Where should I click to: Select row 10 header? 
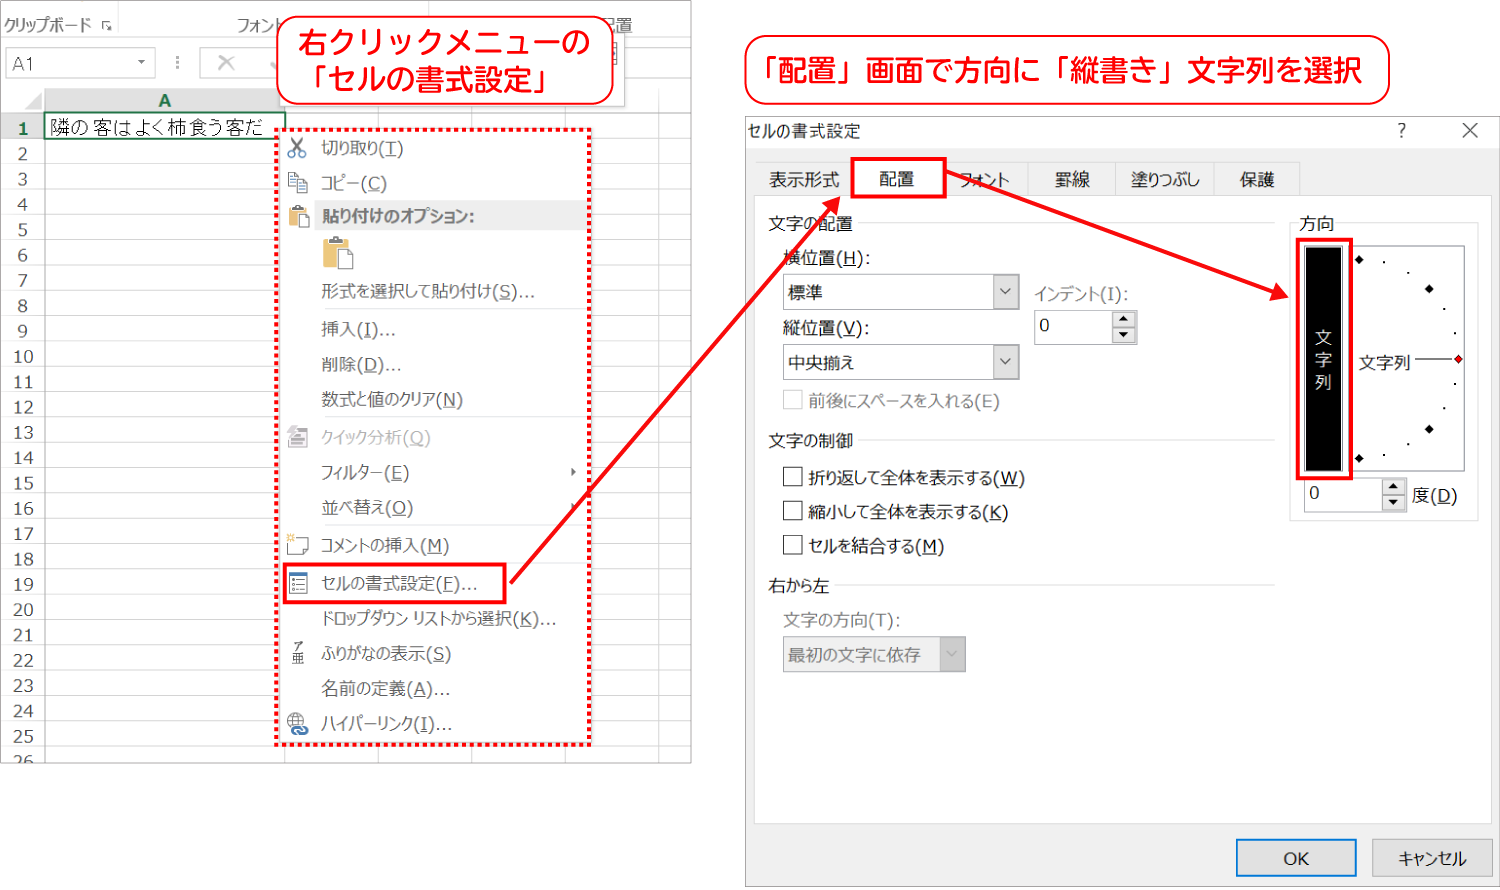[x=23, y=356]
